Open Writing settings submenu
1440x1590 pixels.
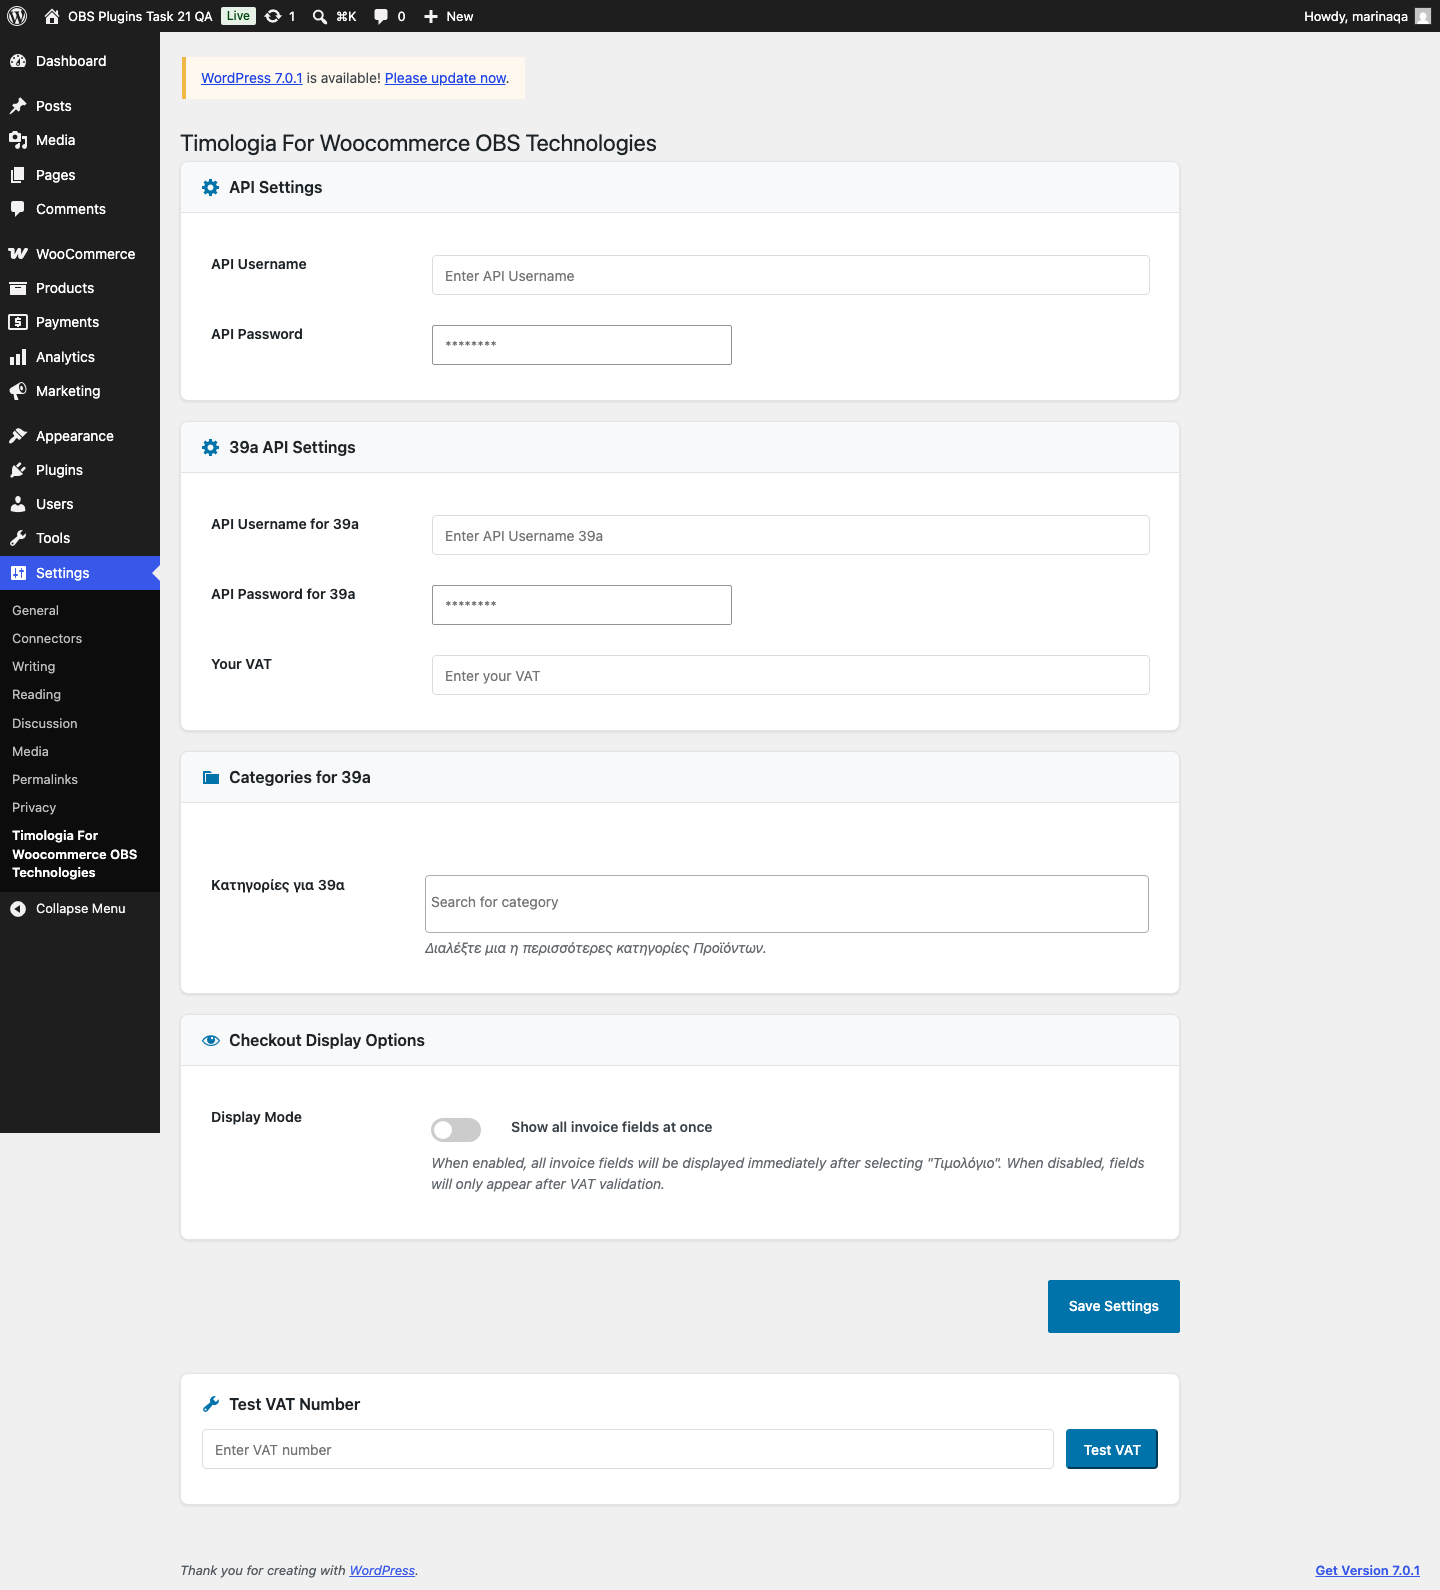[34, 666]
